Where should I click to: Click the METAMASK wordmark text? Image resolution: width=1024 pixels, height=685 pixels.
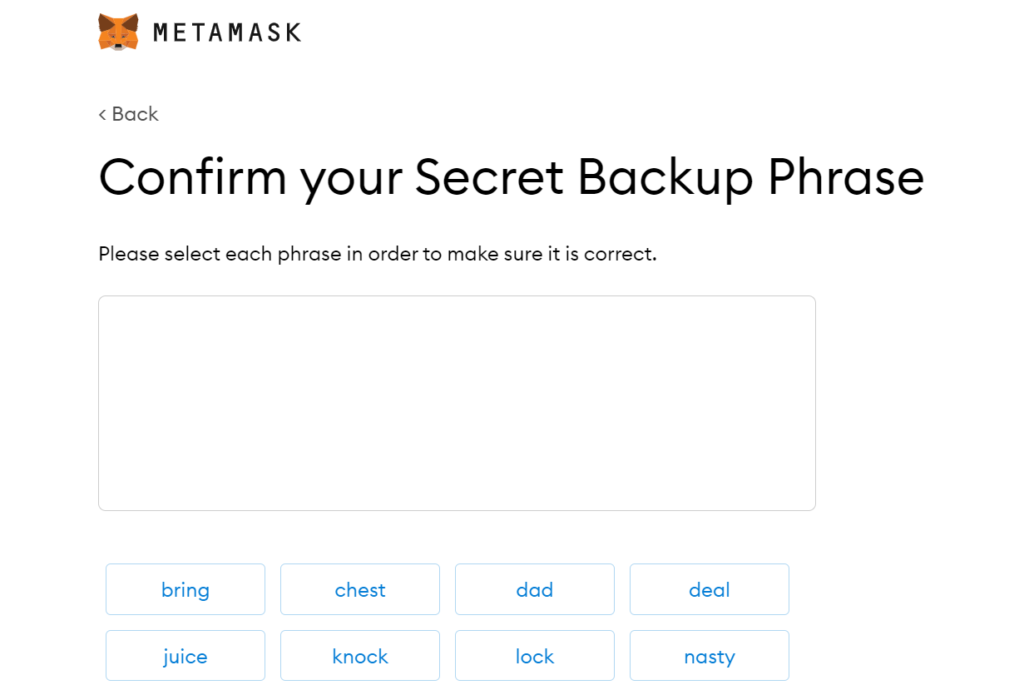(x=227, y=33)
